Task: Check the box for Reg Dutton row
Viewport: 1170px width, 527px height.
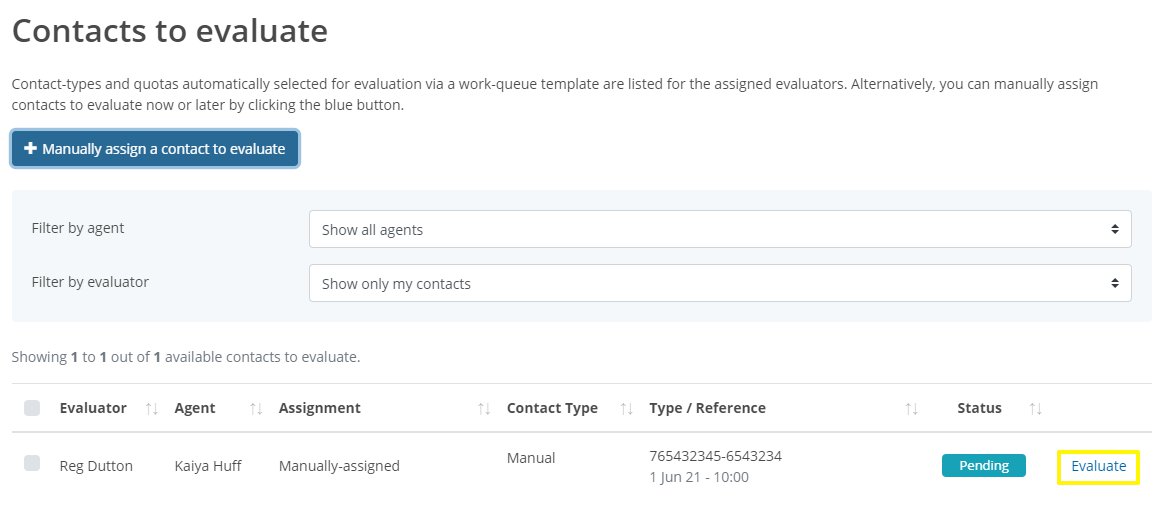Action: (32, 464)
